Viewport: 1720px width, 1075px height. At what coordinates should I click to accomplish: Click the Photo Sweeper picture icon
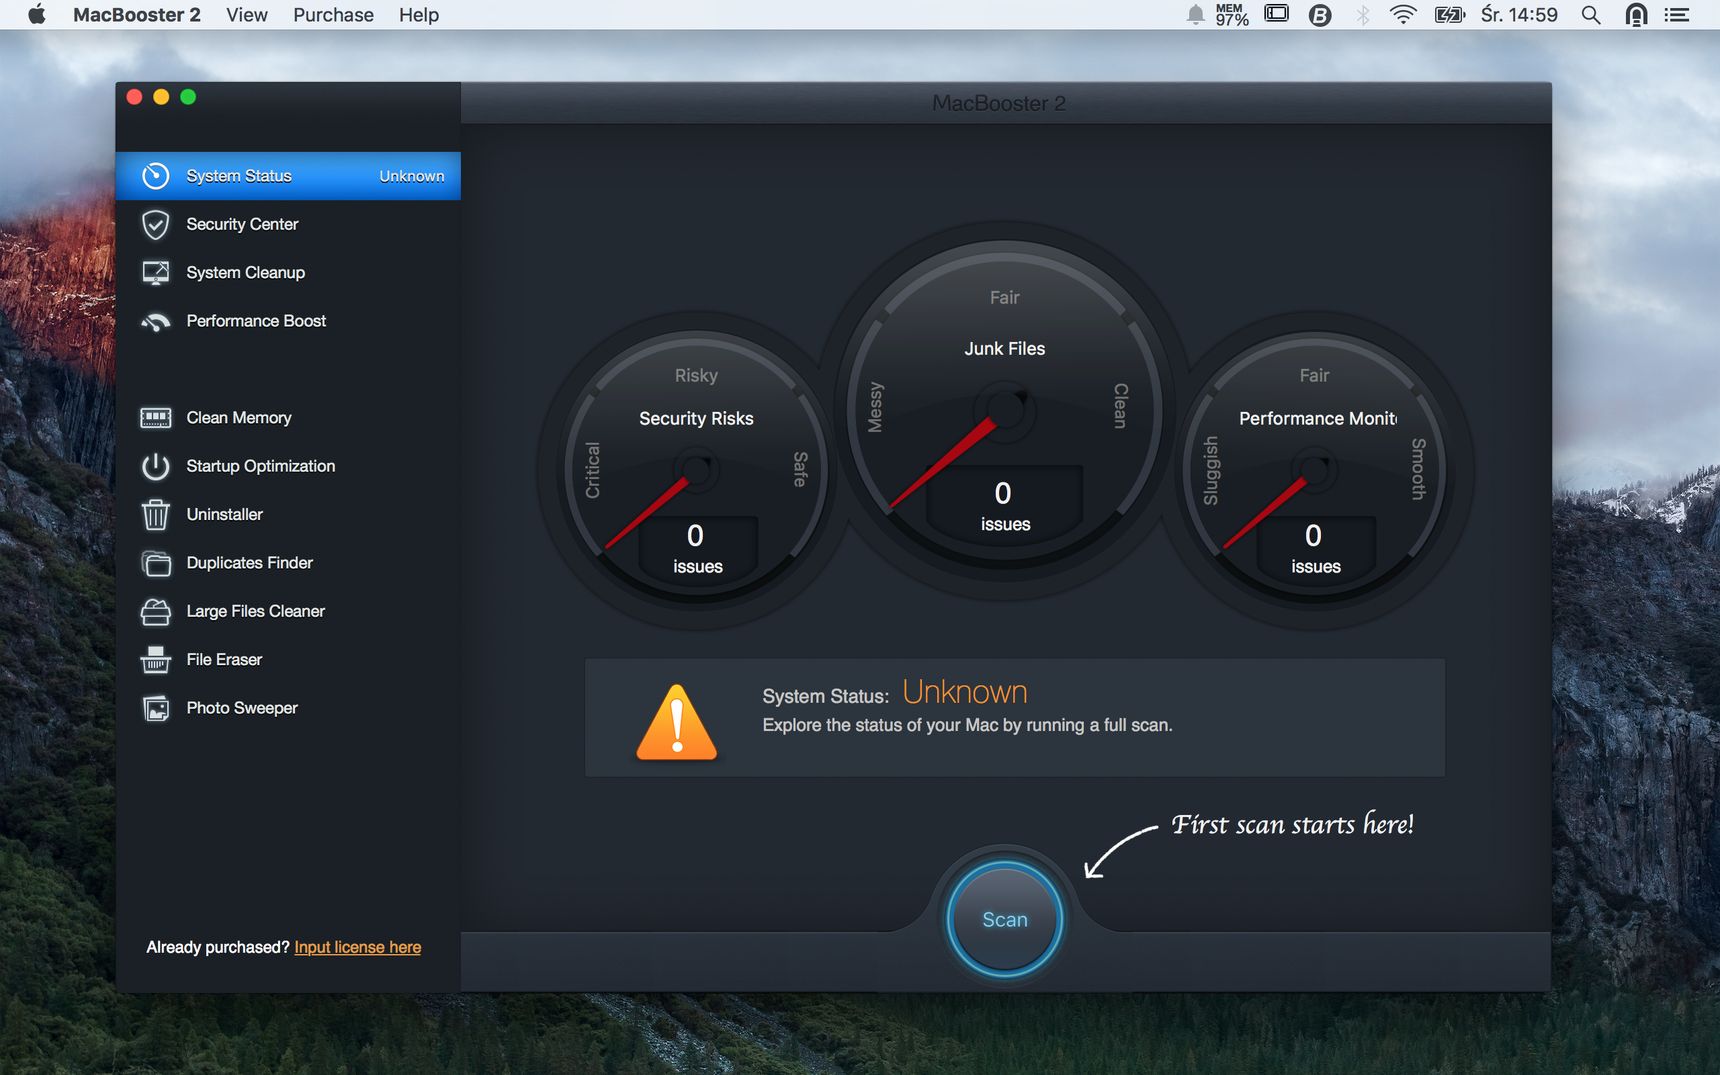[x=155, y=709]
